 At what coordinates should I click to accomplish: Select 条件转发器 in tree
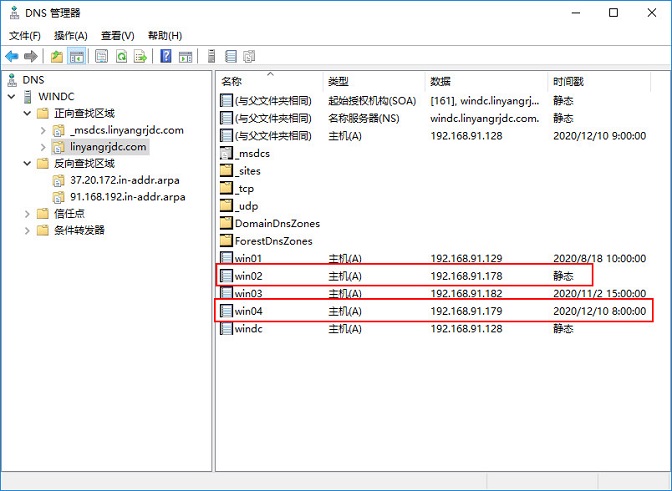tap(79, 230)
